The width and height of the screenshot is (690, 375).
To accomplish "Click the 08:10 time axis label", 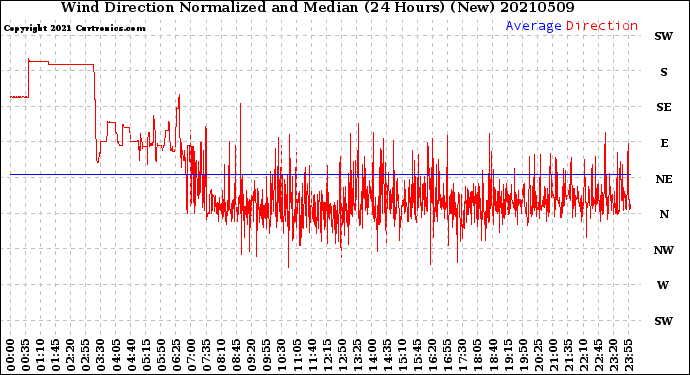I will click(221, 355).
